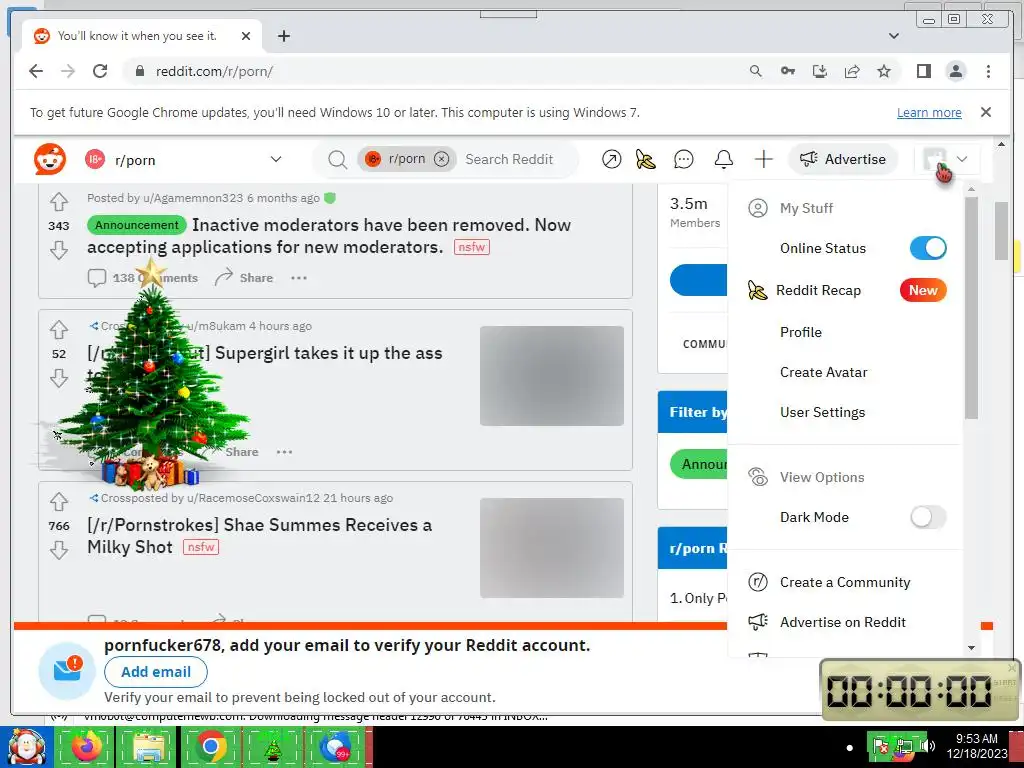Viewport: 1024px width, 768px height.
Task: Dismiss the Chrome update info bar
Action: point(985,112)
